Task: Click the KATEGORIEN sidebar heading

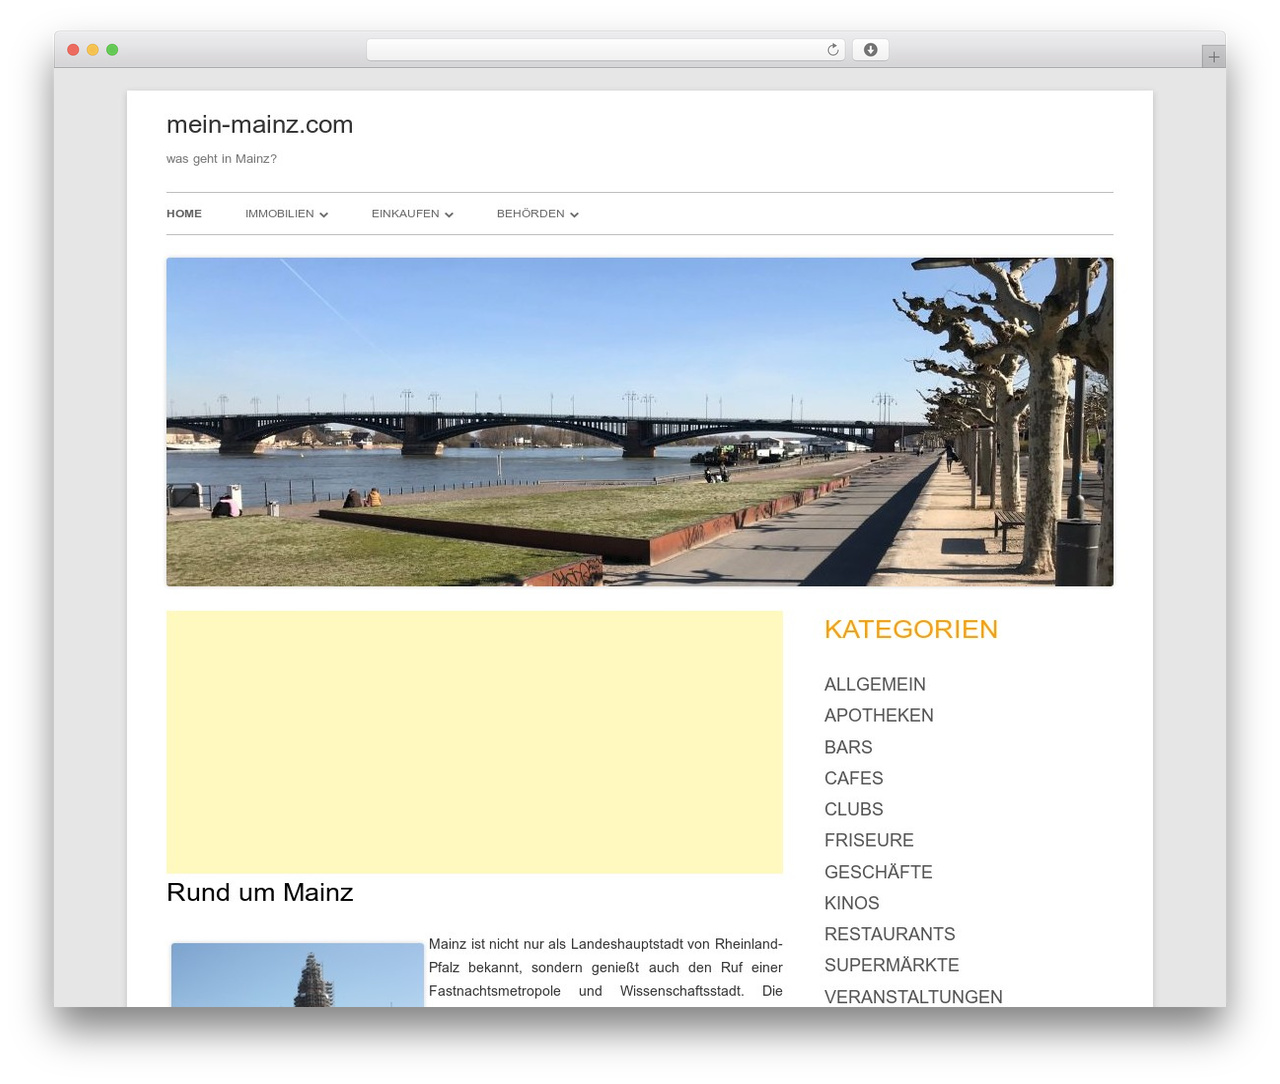Action: 911,629
